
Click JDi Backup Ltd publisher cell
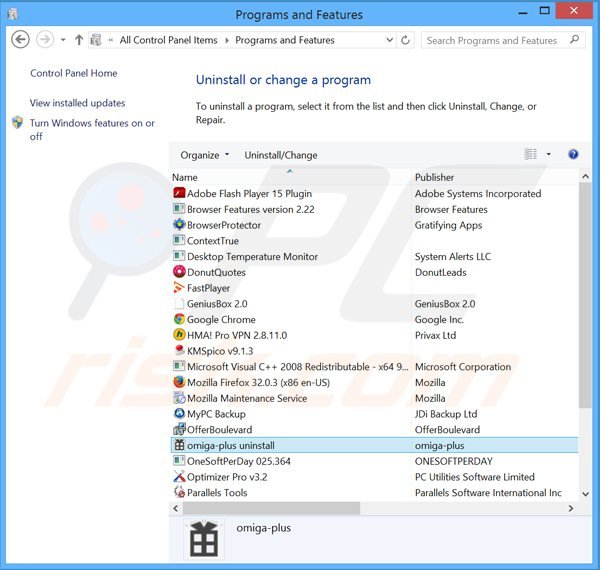click(x=446, y=414)
